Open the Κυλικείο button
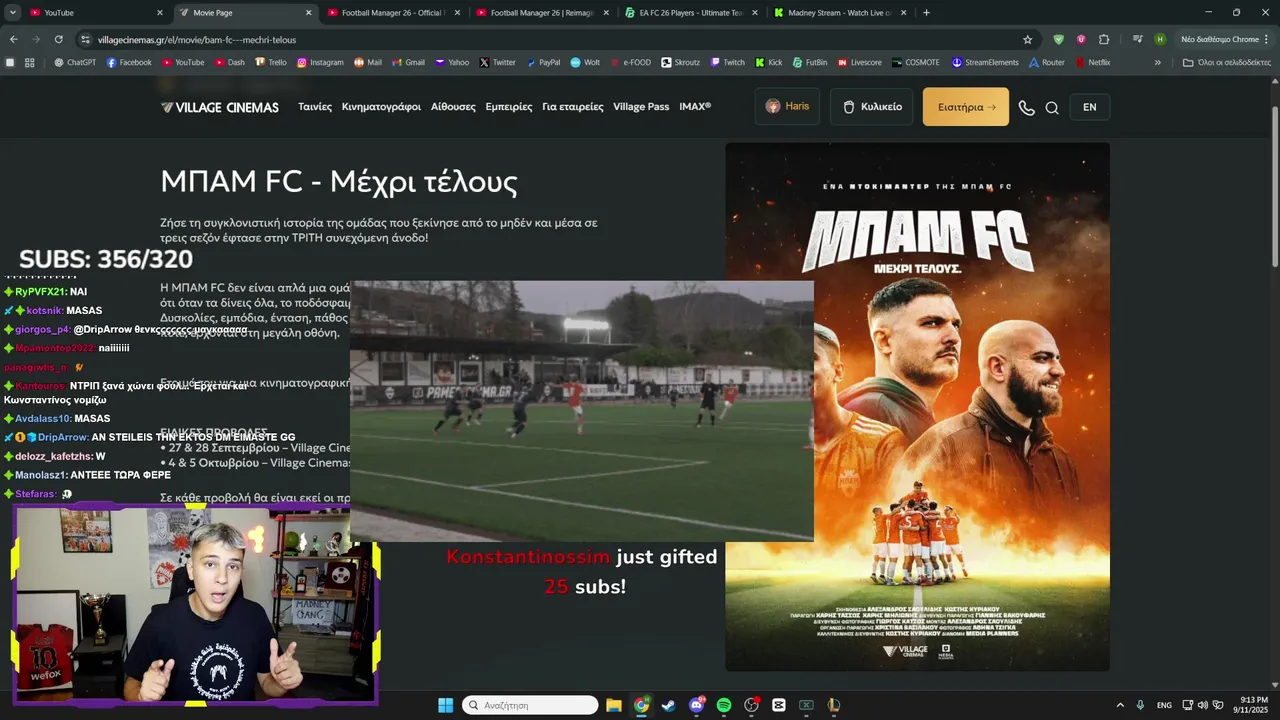 click(x=872, y=107)
